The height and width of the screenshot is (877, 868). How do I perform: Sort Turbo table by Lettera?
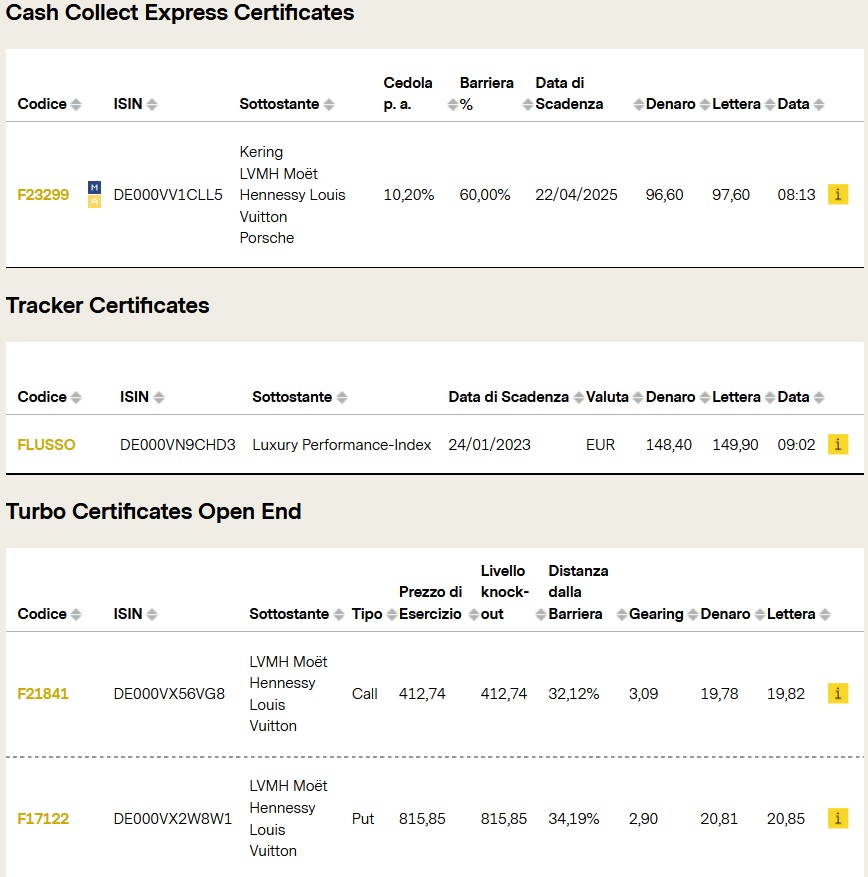[x=824, y=615]
